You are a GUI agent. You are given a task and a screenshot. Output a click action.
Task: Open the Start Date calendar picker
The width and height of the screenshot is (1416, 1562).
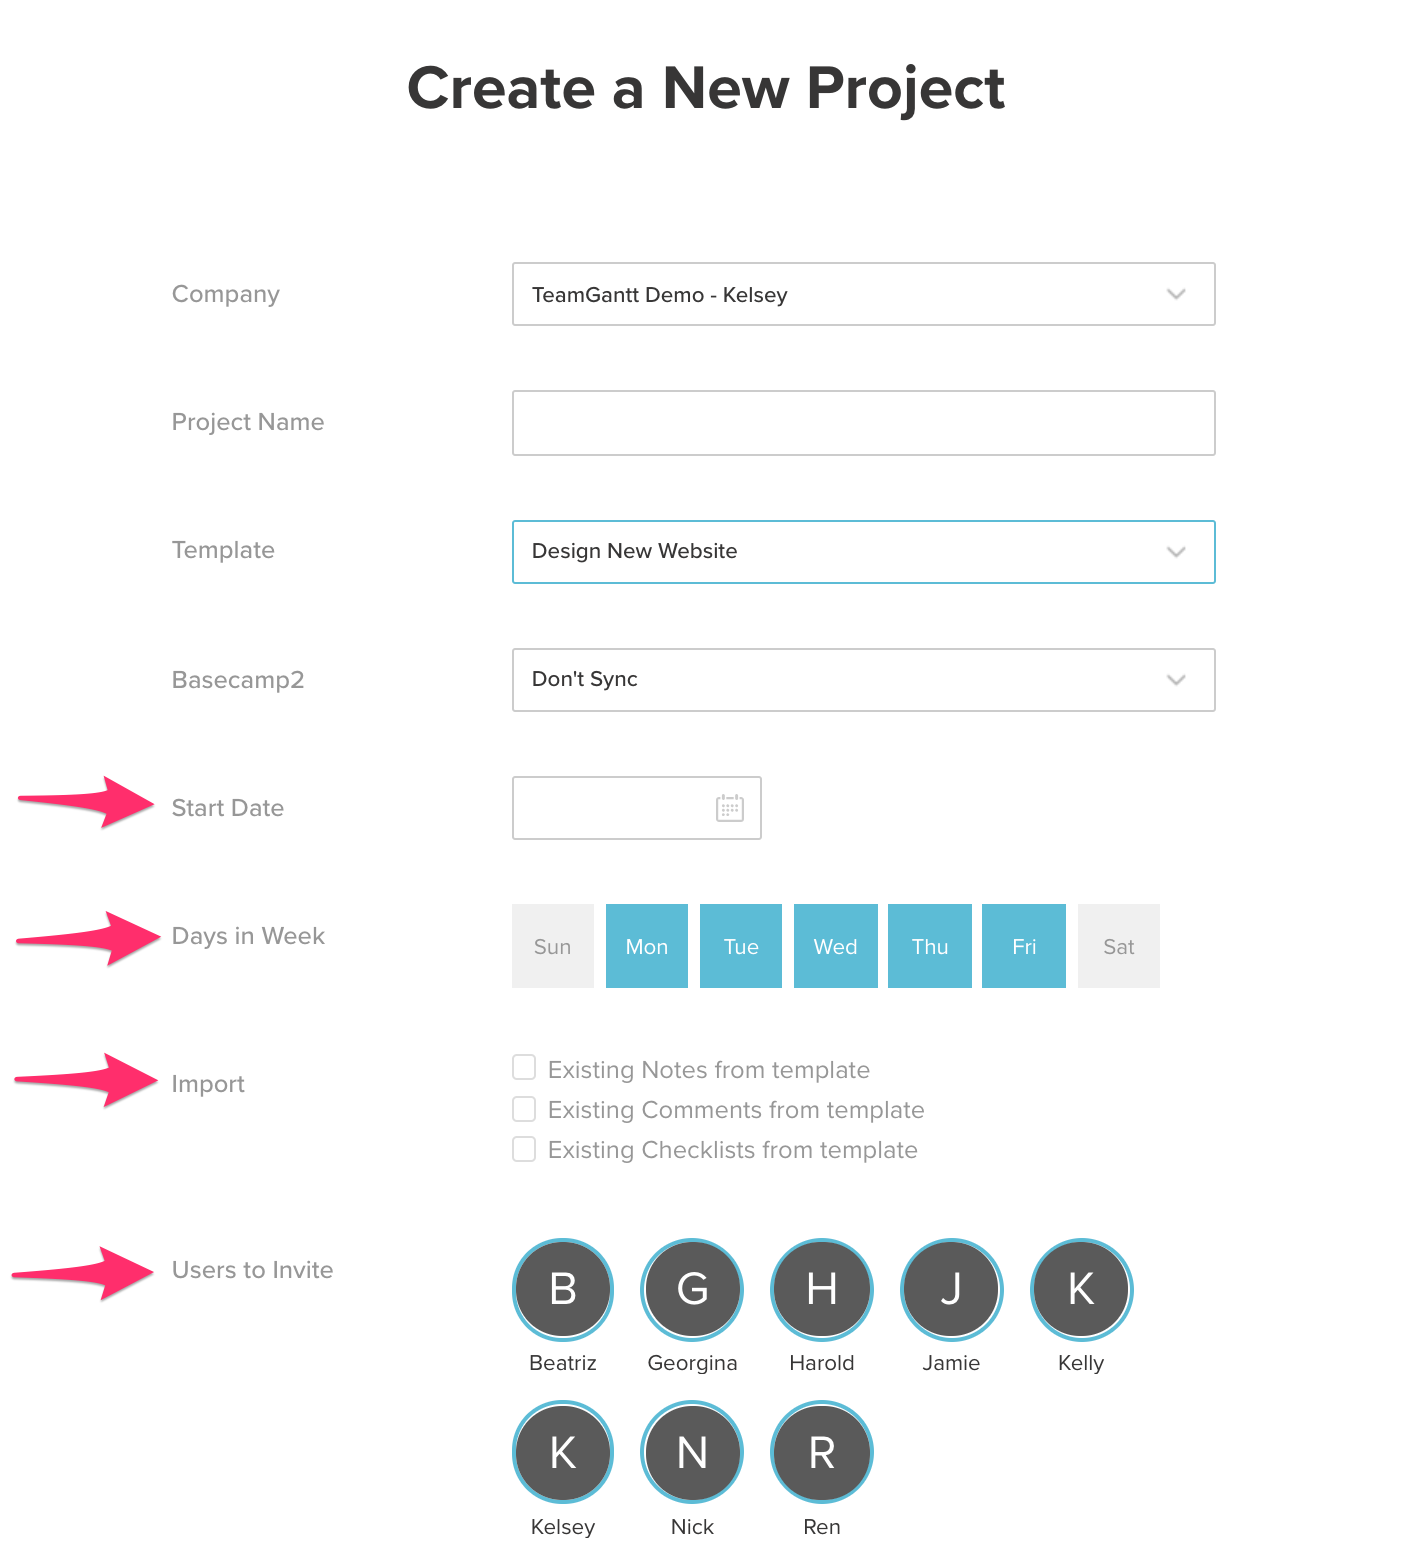tap(729, 808)
